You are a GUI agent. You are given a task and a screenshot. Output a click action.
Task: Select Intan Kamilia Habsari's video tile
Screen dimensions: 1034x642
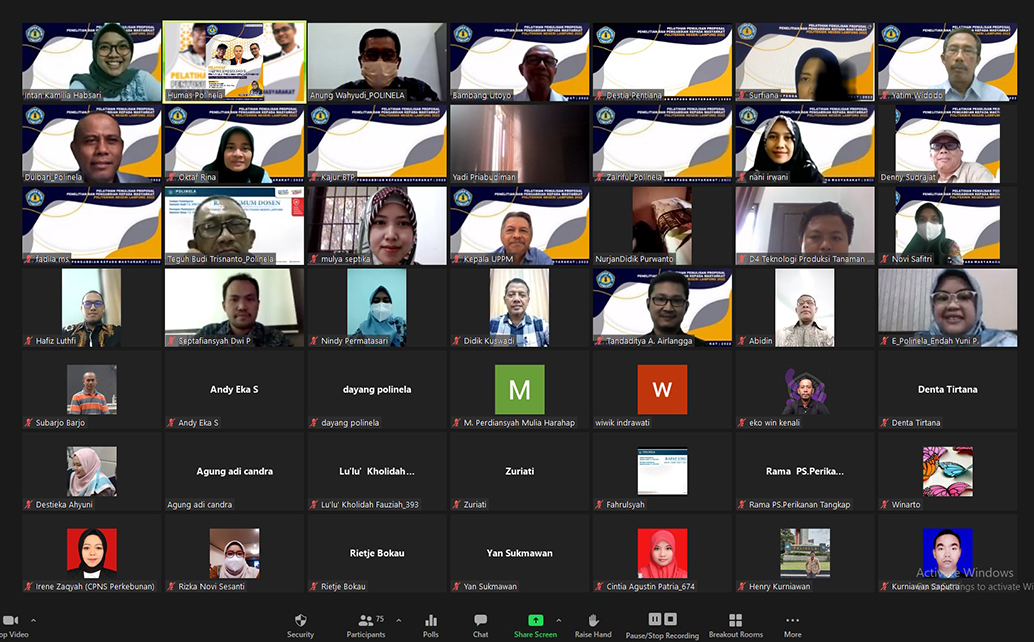pyautogui.click(x=92, y=61)
